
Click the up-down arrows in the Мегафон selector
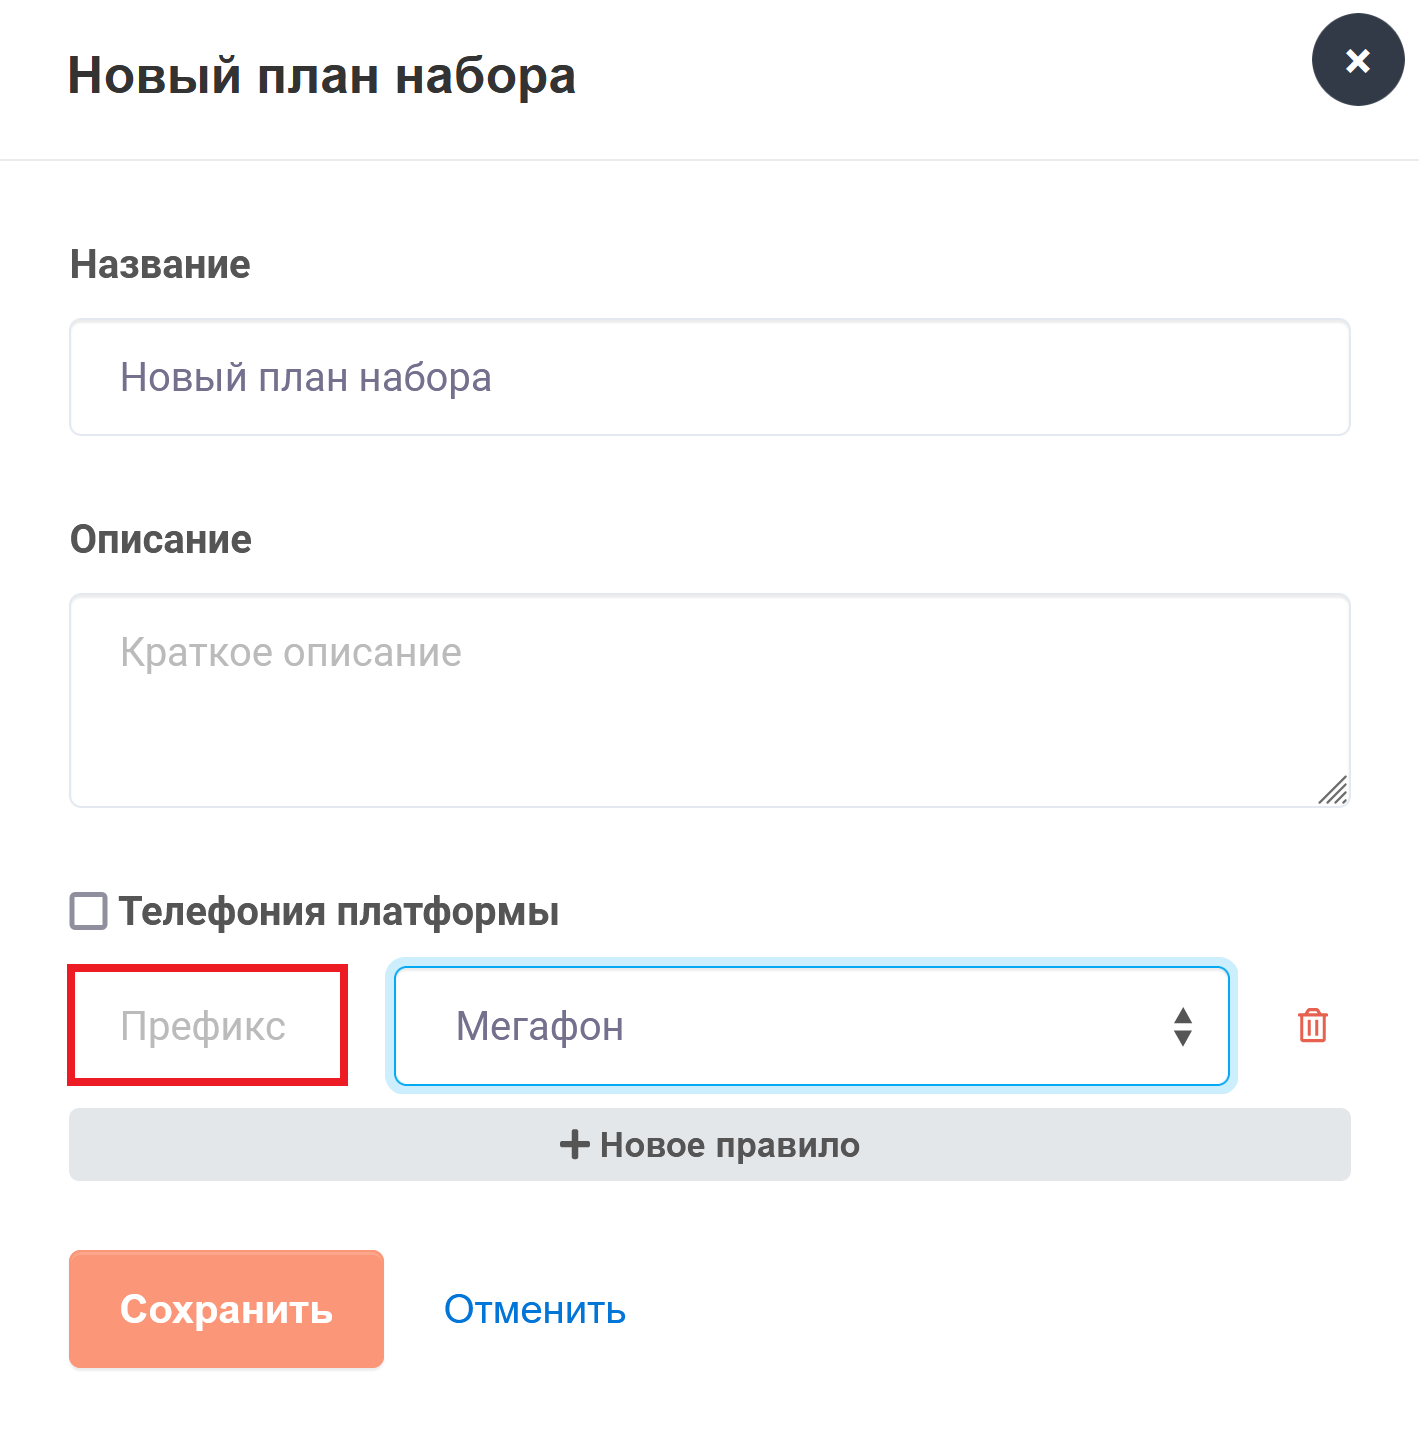[1183, 1026]
